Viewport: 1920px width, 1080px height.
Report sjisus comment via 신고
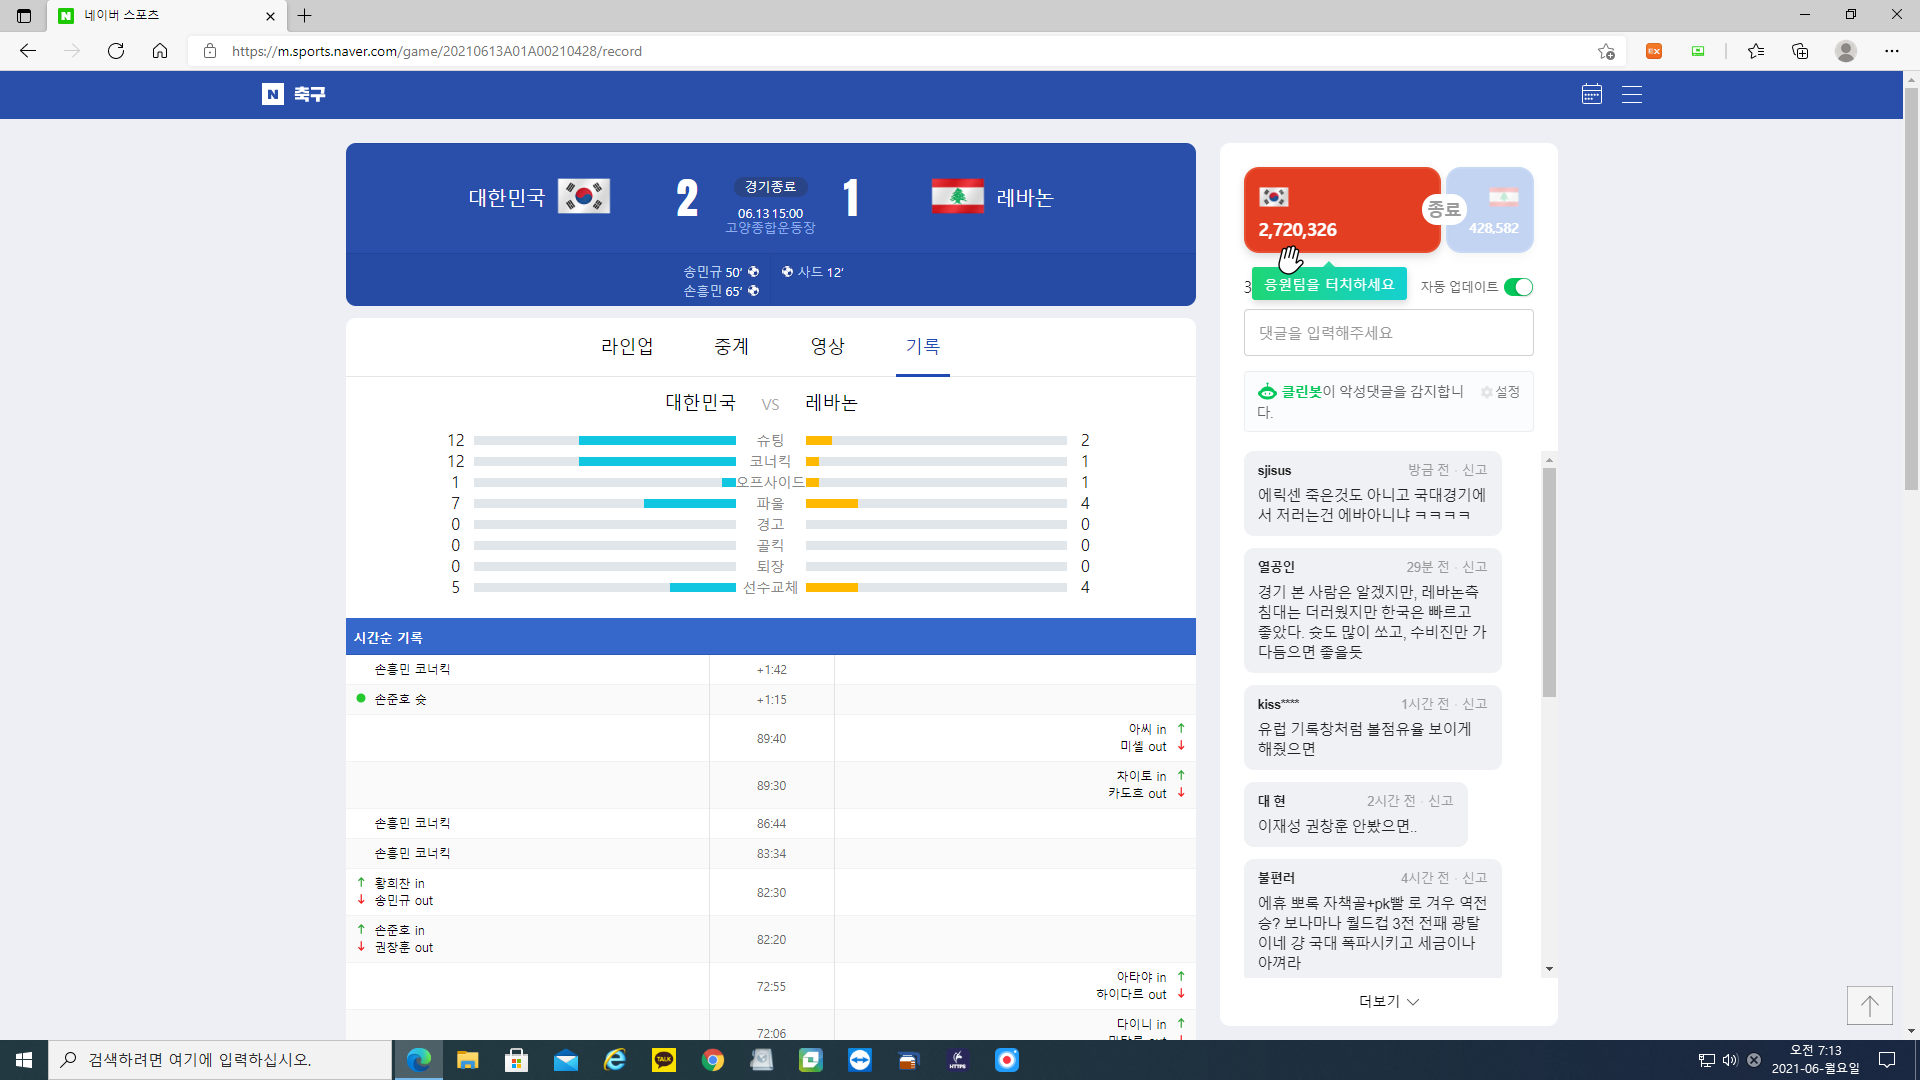(1475, 470)
